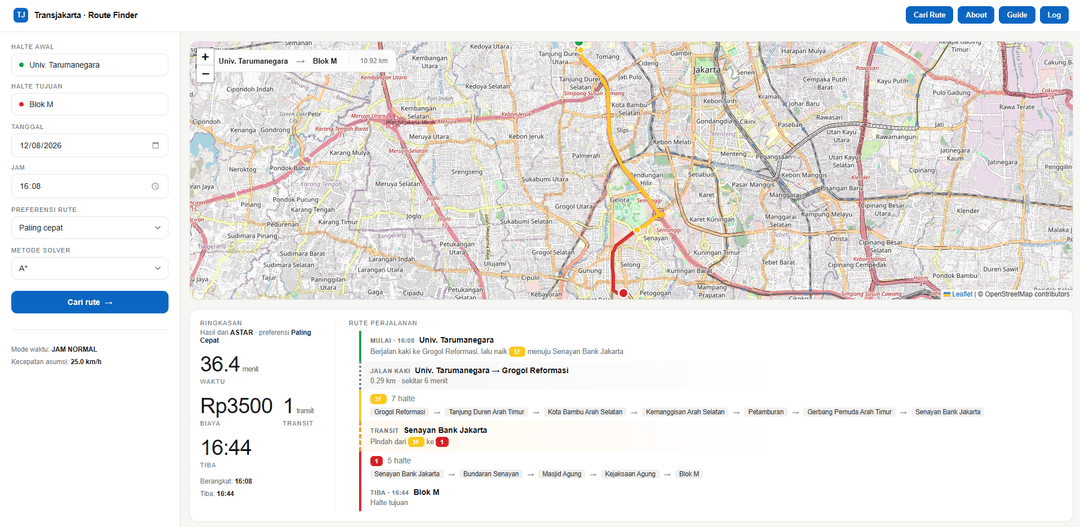Click the Kejaksaan Agung stop chip
The image size is (1080, 527).
pyautogui.click(x=630, y=474)
